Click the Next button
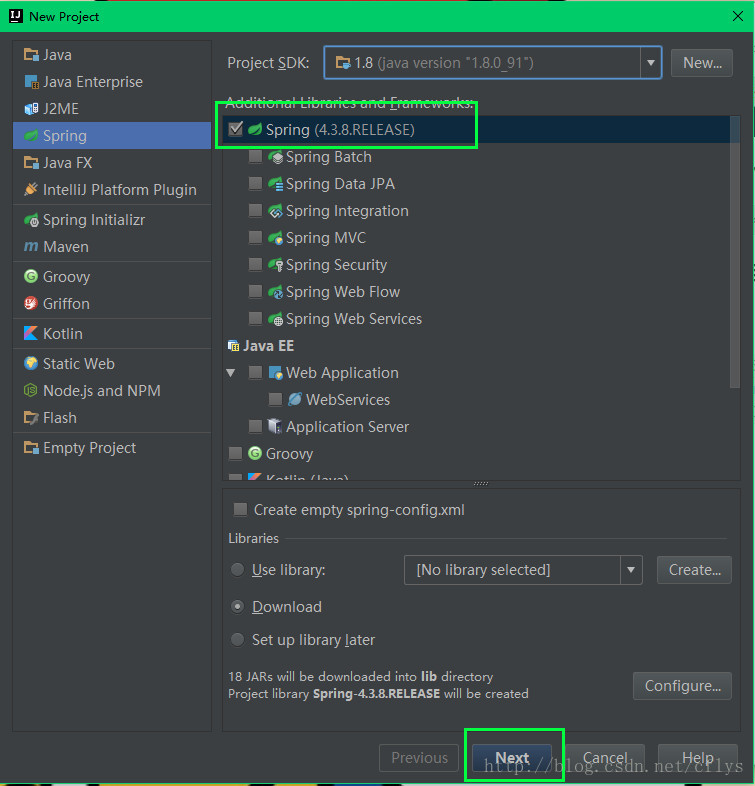Viewport: 755px width, 786px height. [512, 757]
